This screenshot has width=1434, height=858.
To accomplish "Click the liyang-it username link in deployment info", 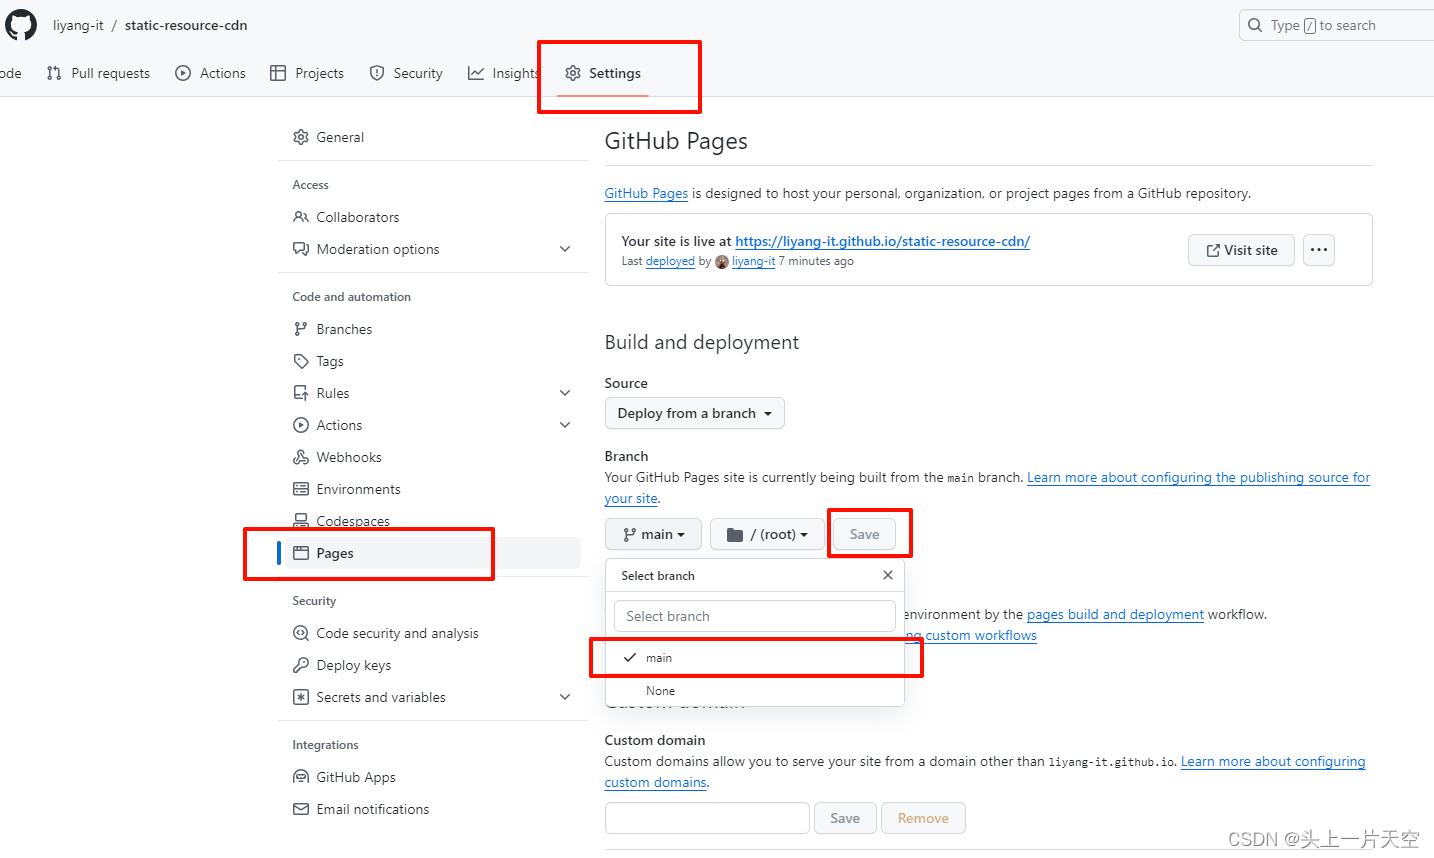I will [x=753, y=261].
